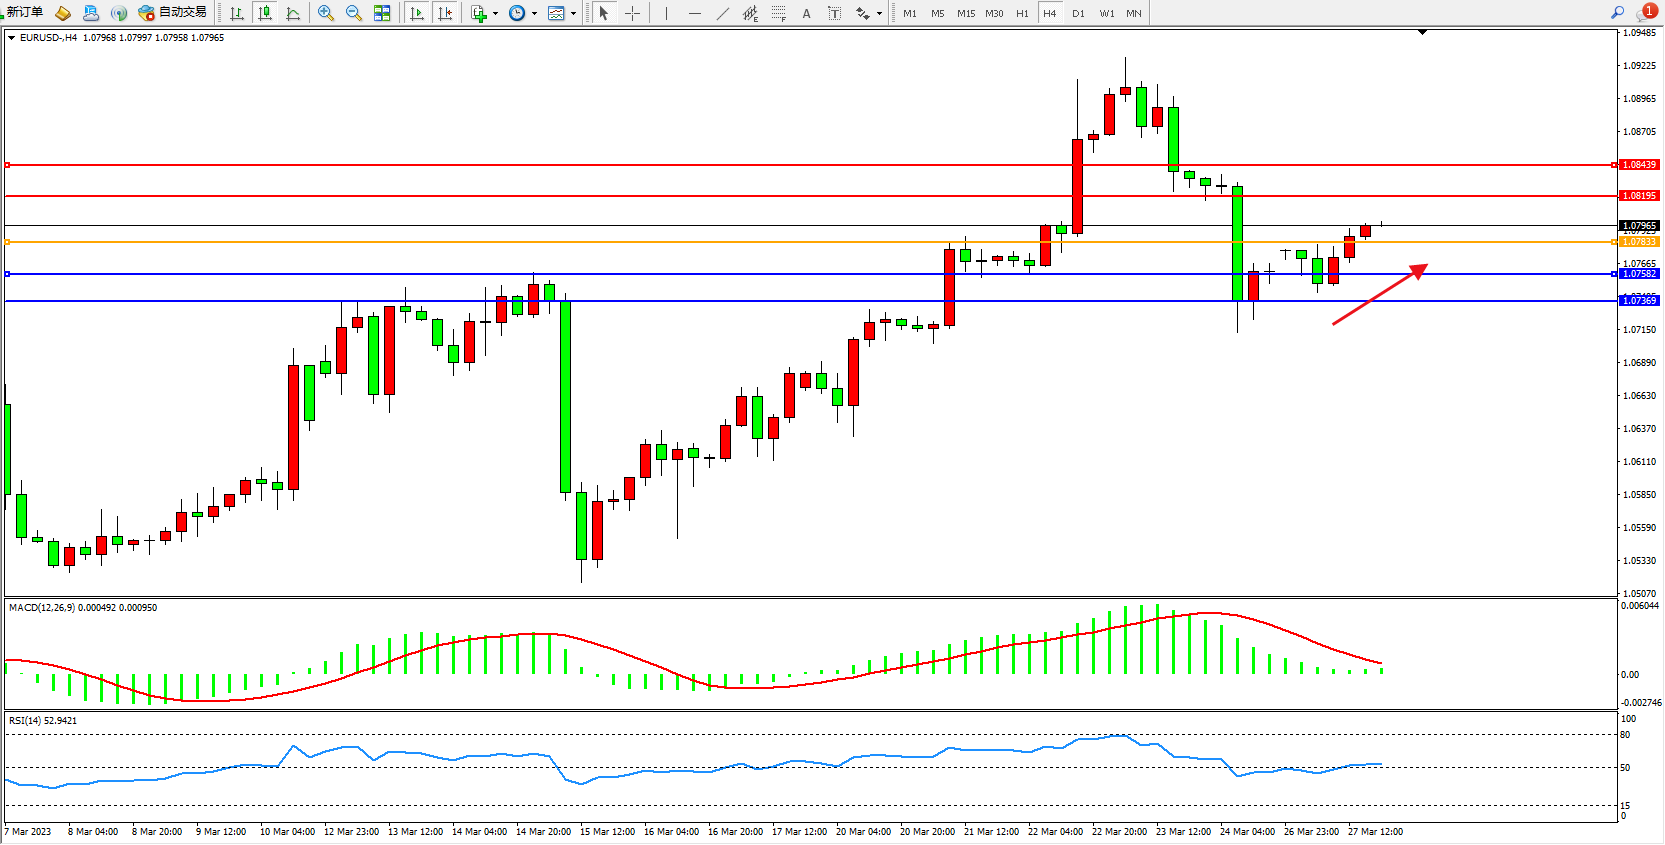
Task: Click the 自动交易 auto trading button
Action: [x=173, y=12]
